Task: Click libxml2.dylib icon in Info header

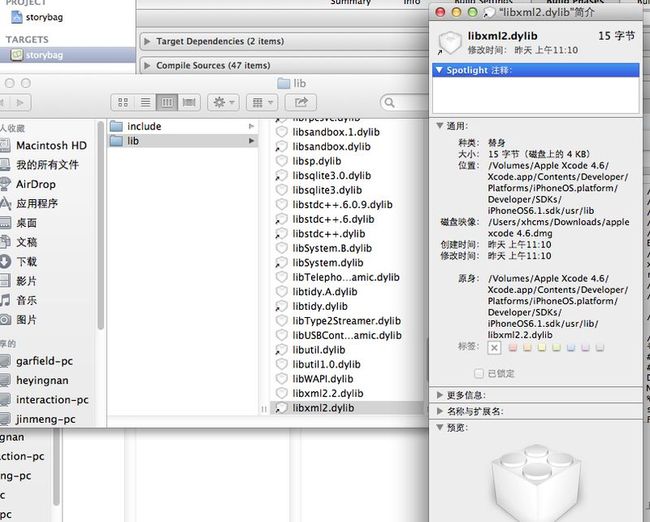Action: [449, 43]
